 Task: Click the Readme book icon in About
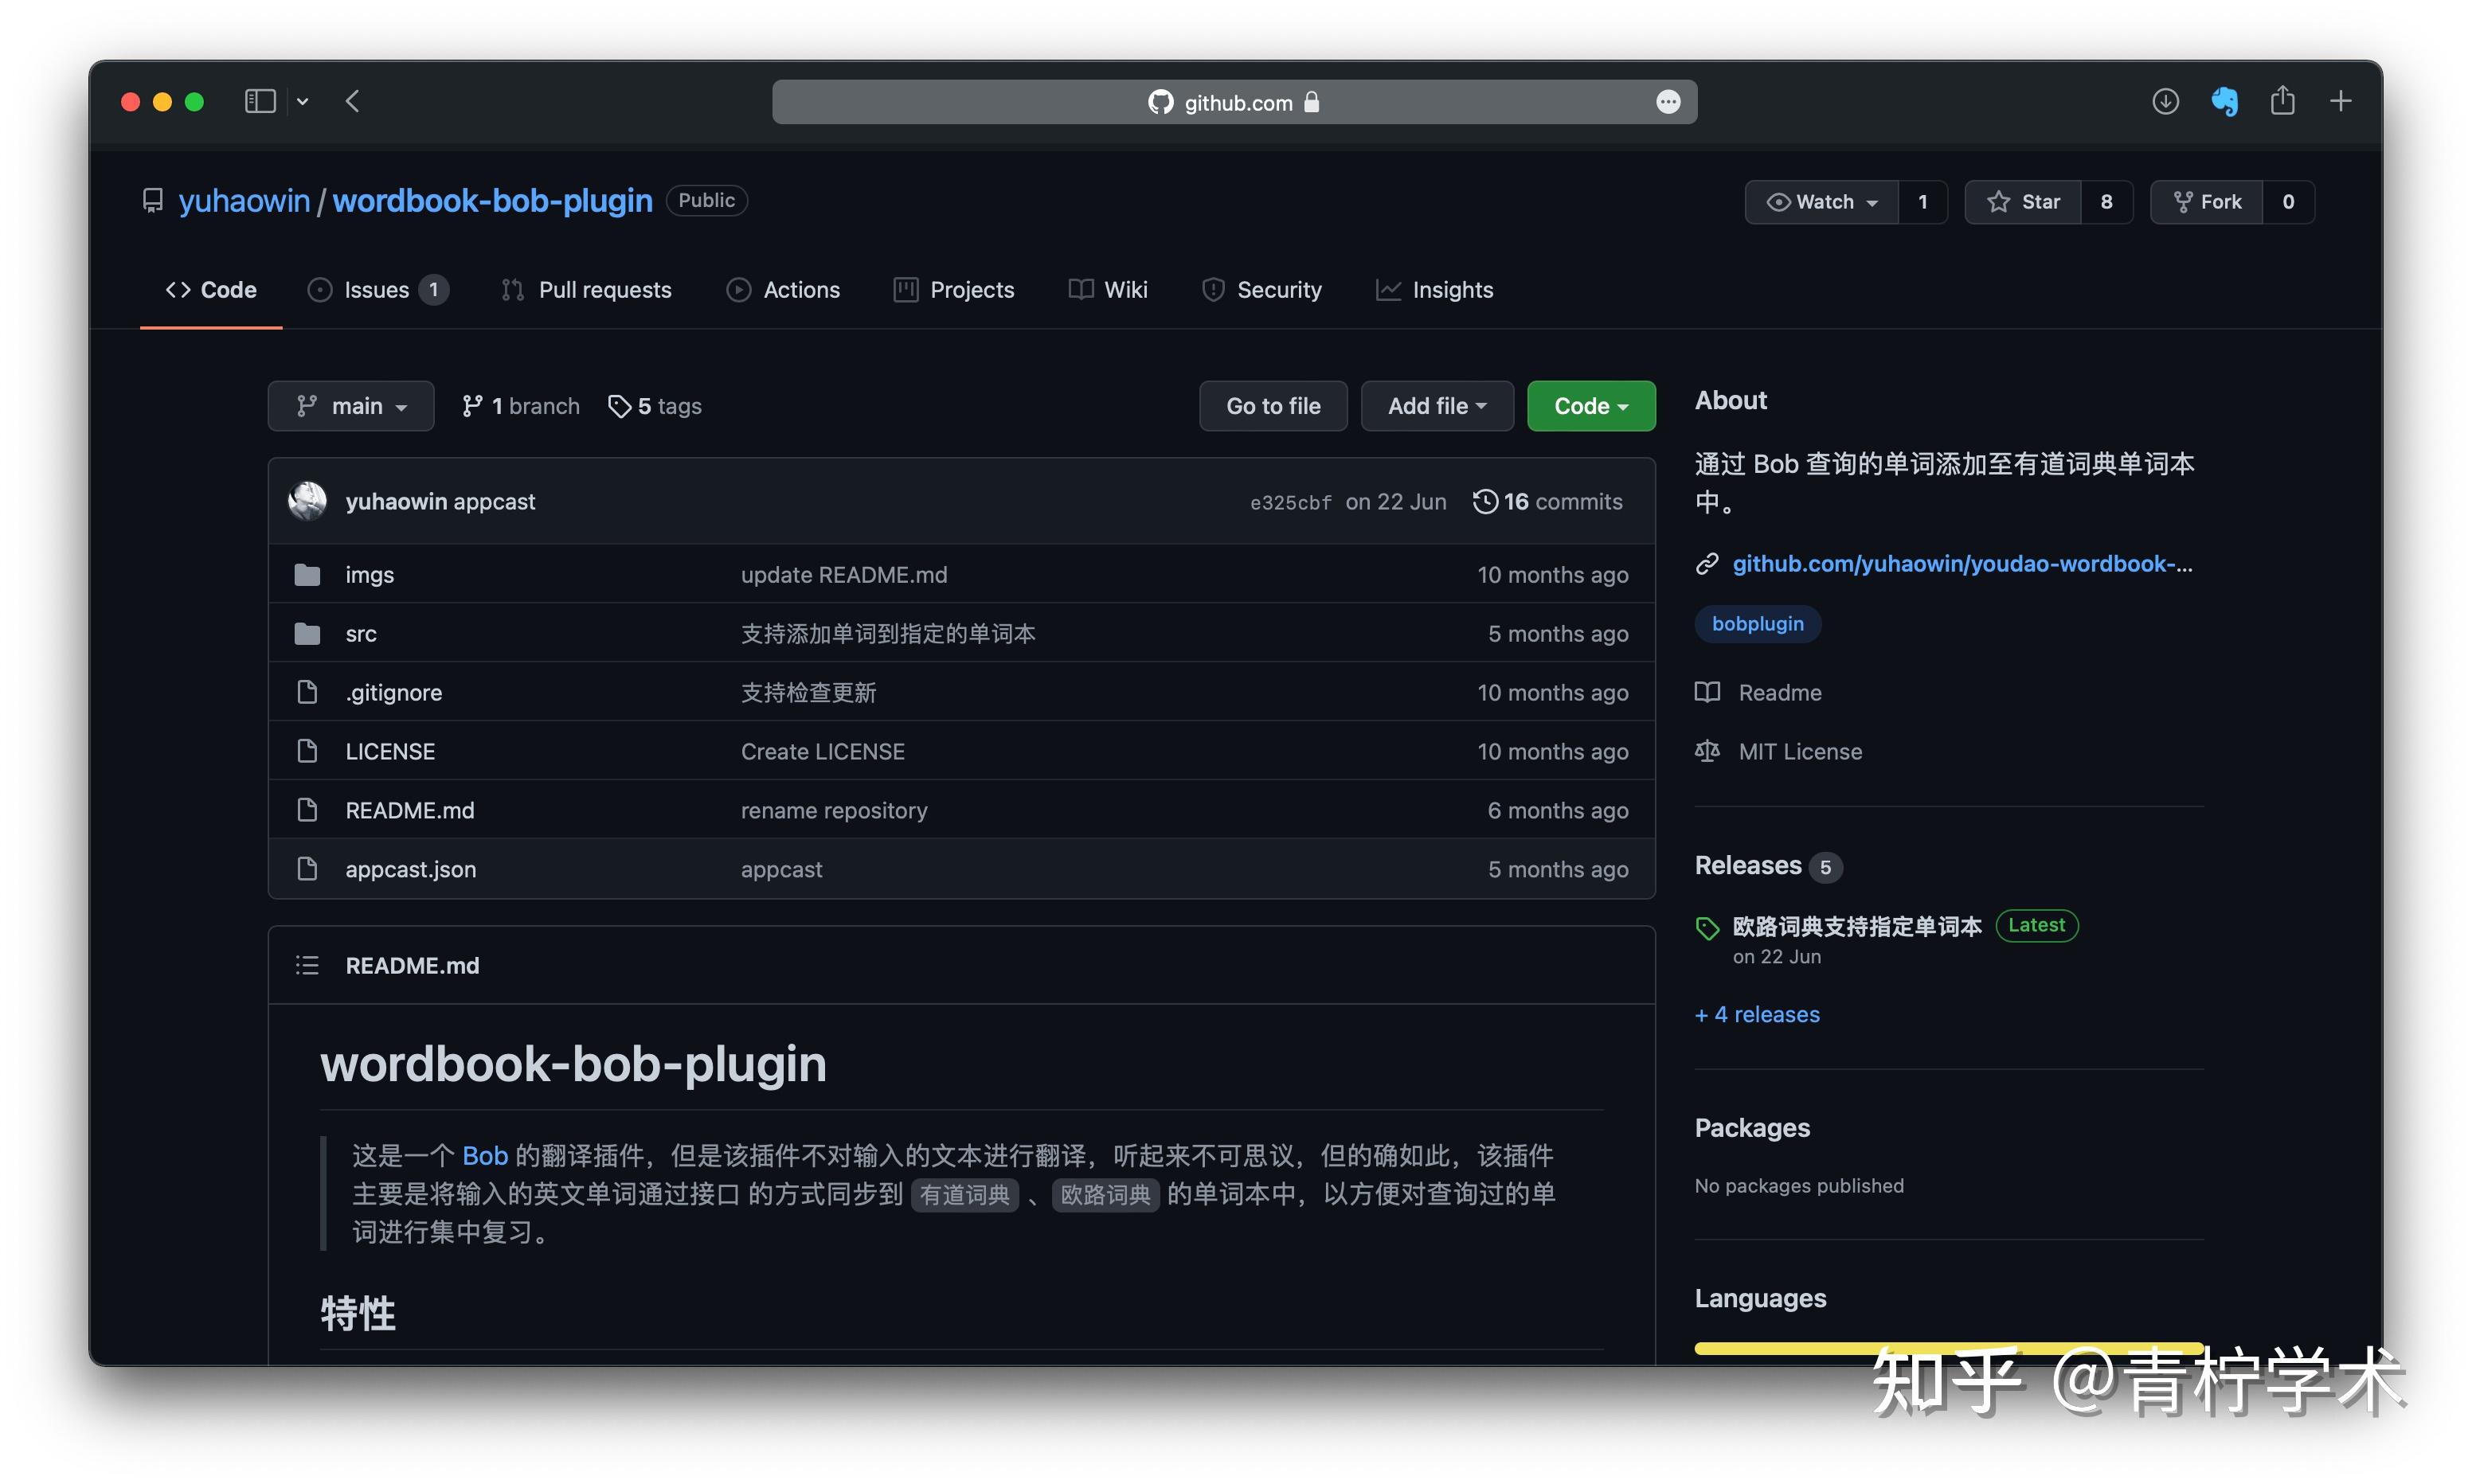pos(1707,691)
